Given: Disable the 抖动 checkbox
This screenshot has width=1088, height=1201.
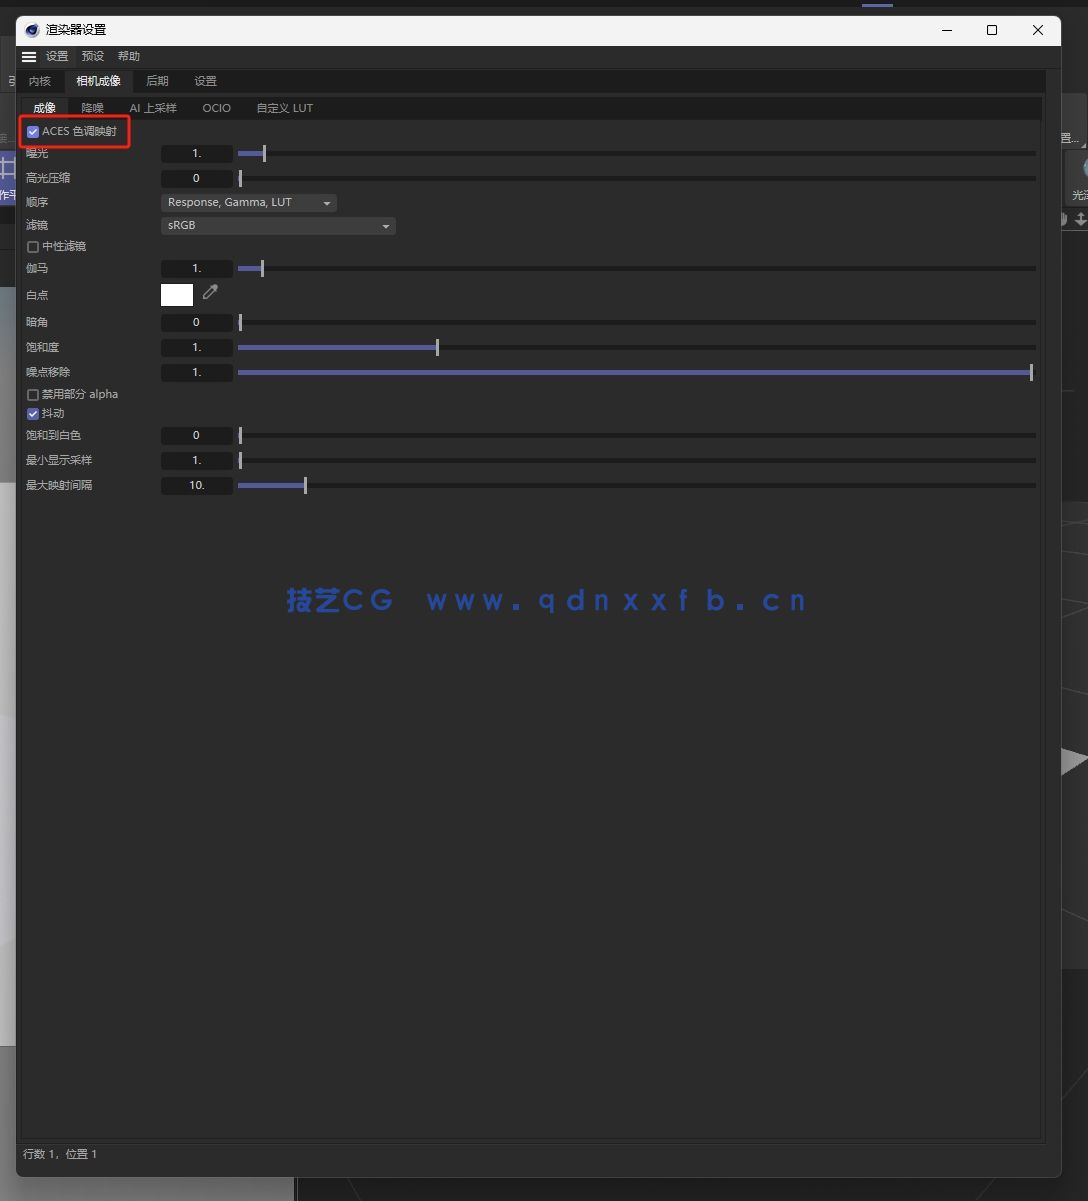Looking at the screenshot, I should click(x=33, y=413).
